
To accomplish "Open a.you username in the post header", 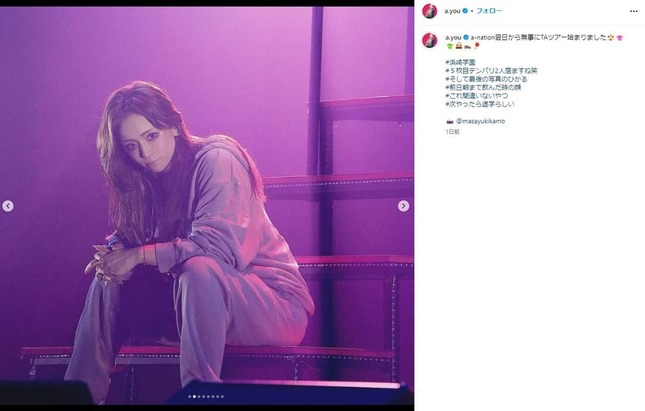I will click(452, 11).
